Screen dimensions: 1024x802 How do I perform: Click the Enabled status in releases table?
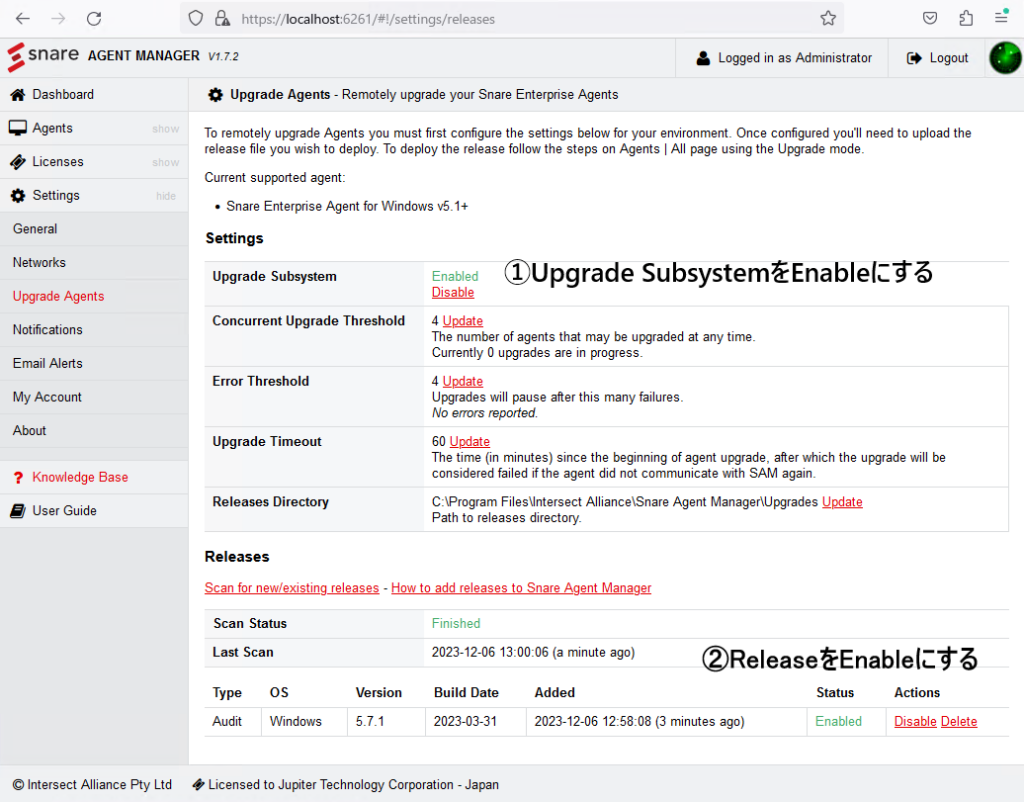pyautogui.click(x=838, y=722)
